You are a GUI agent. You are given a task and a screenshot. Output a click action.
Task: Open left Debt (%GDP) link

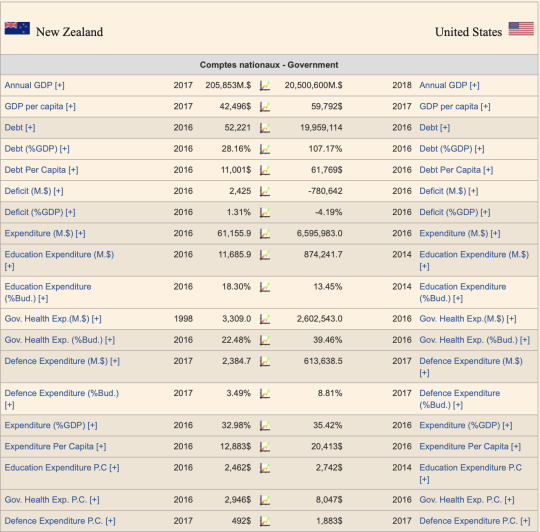coord(37,149)
